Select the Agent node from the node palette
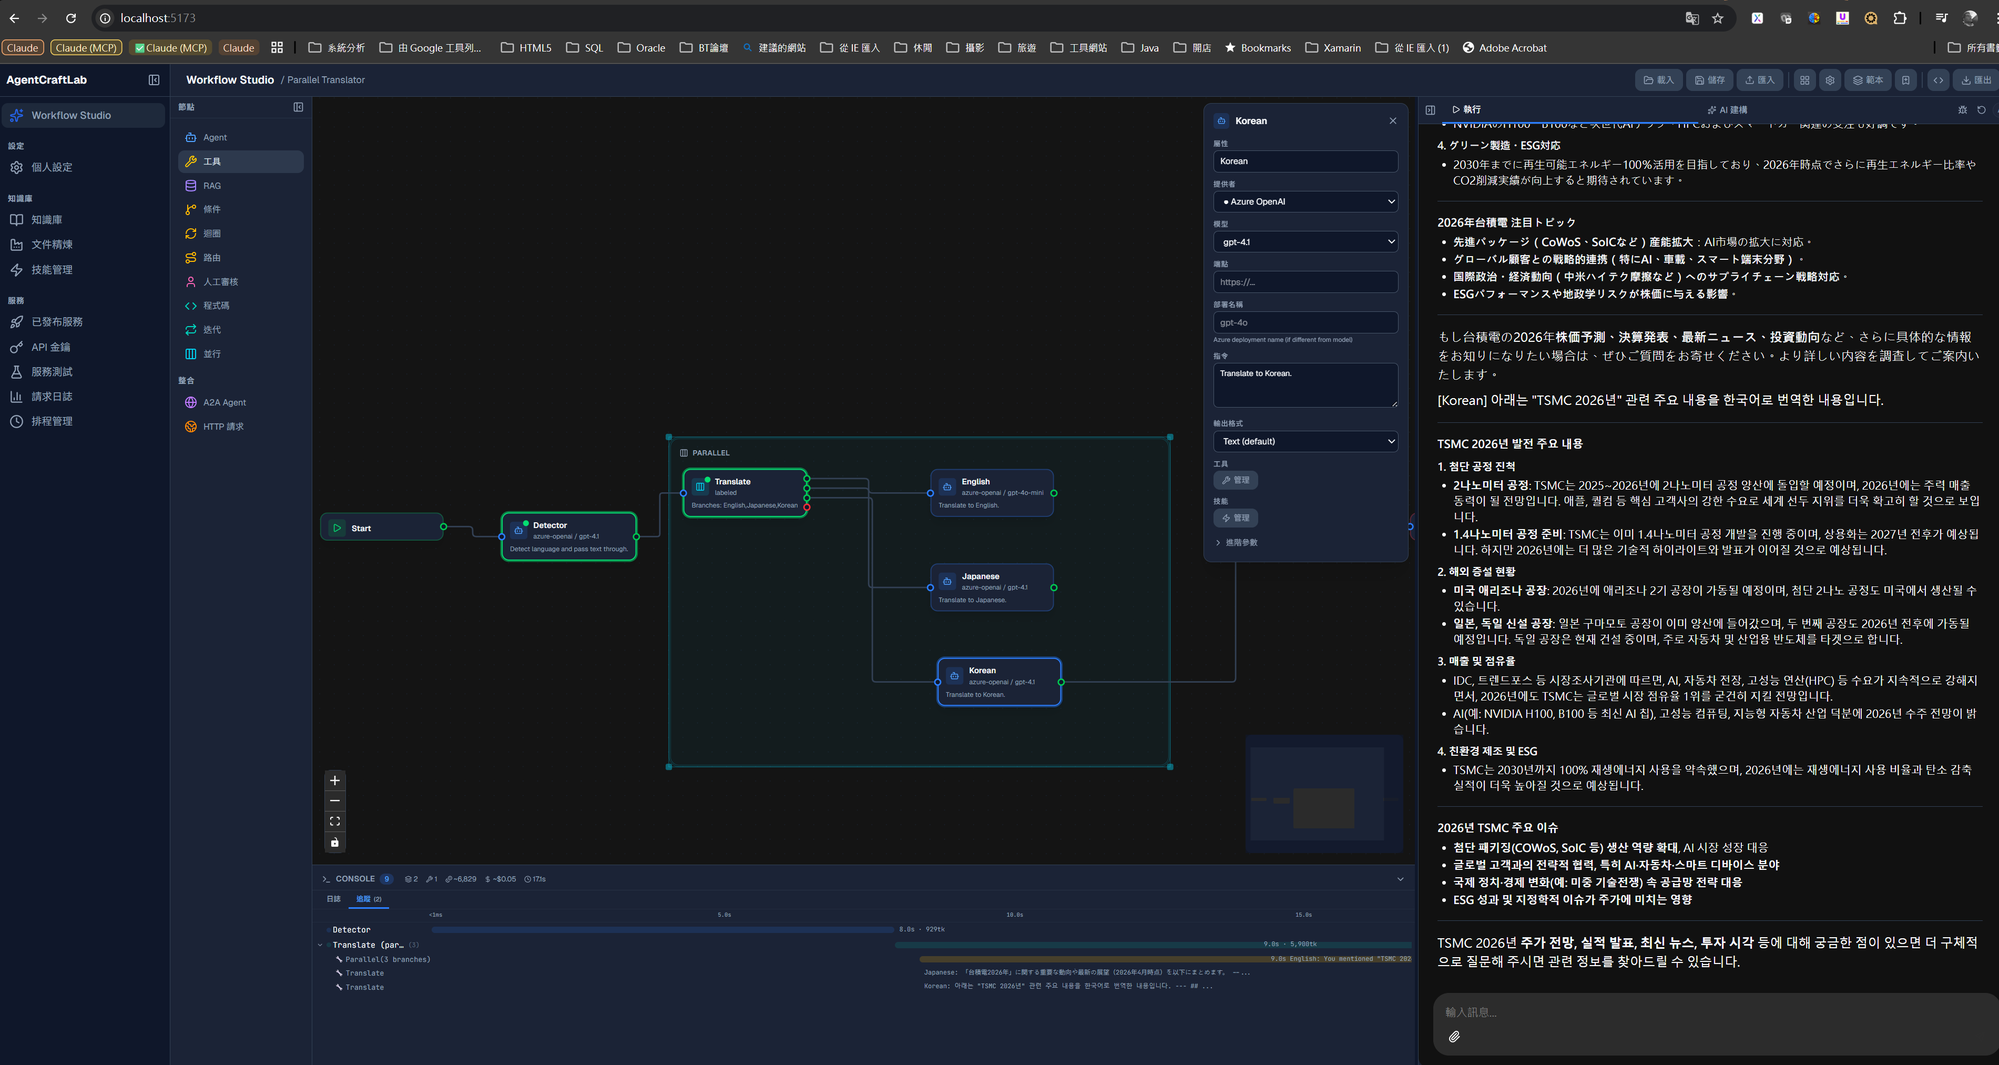Screen dimensions: 1999x1065 pos(191,137)
